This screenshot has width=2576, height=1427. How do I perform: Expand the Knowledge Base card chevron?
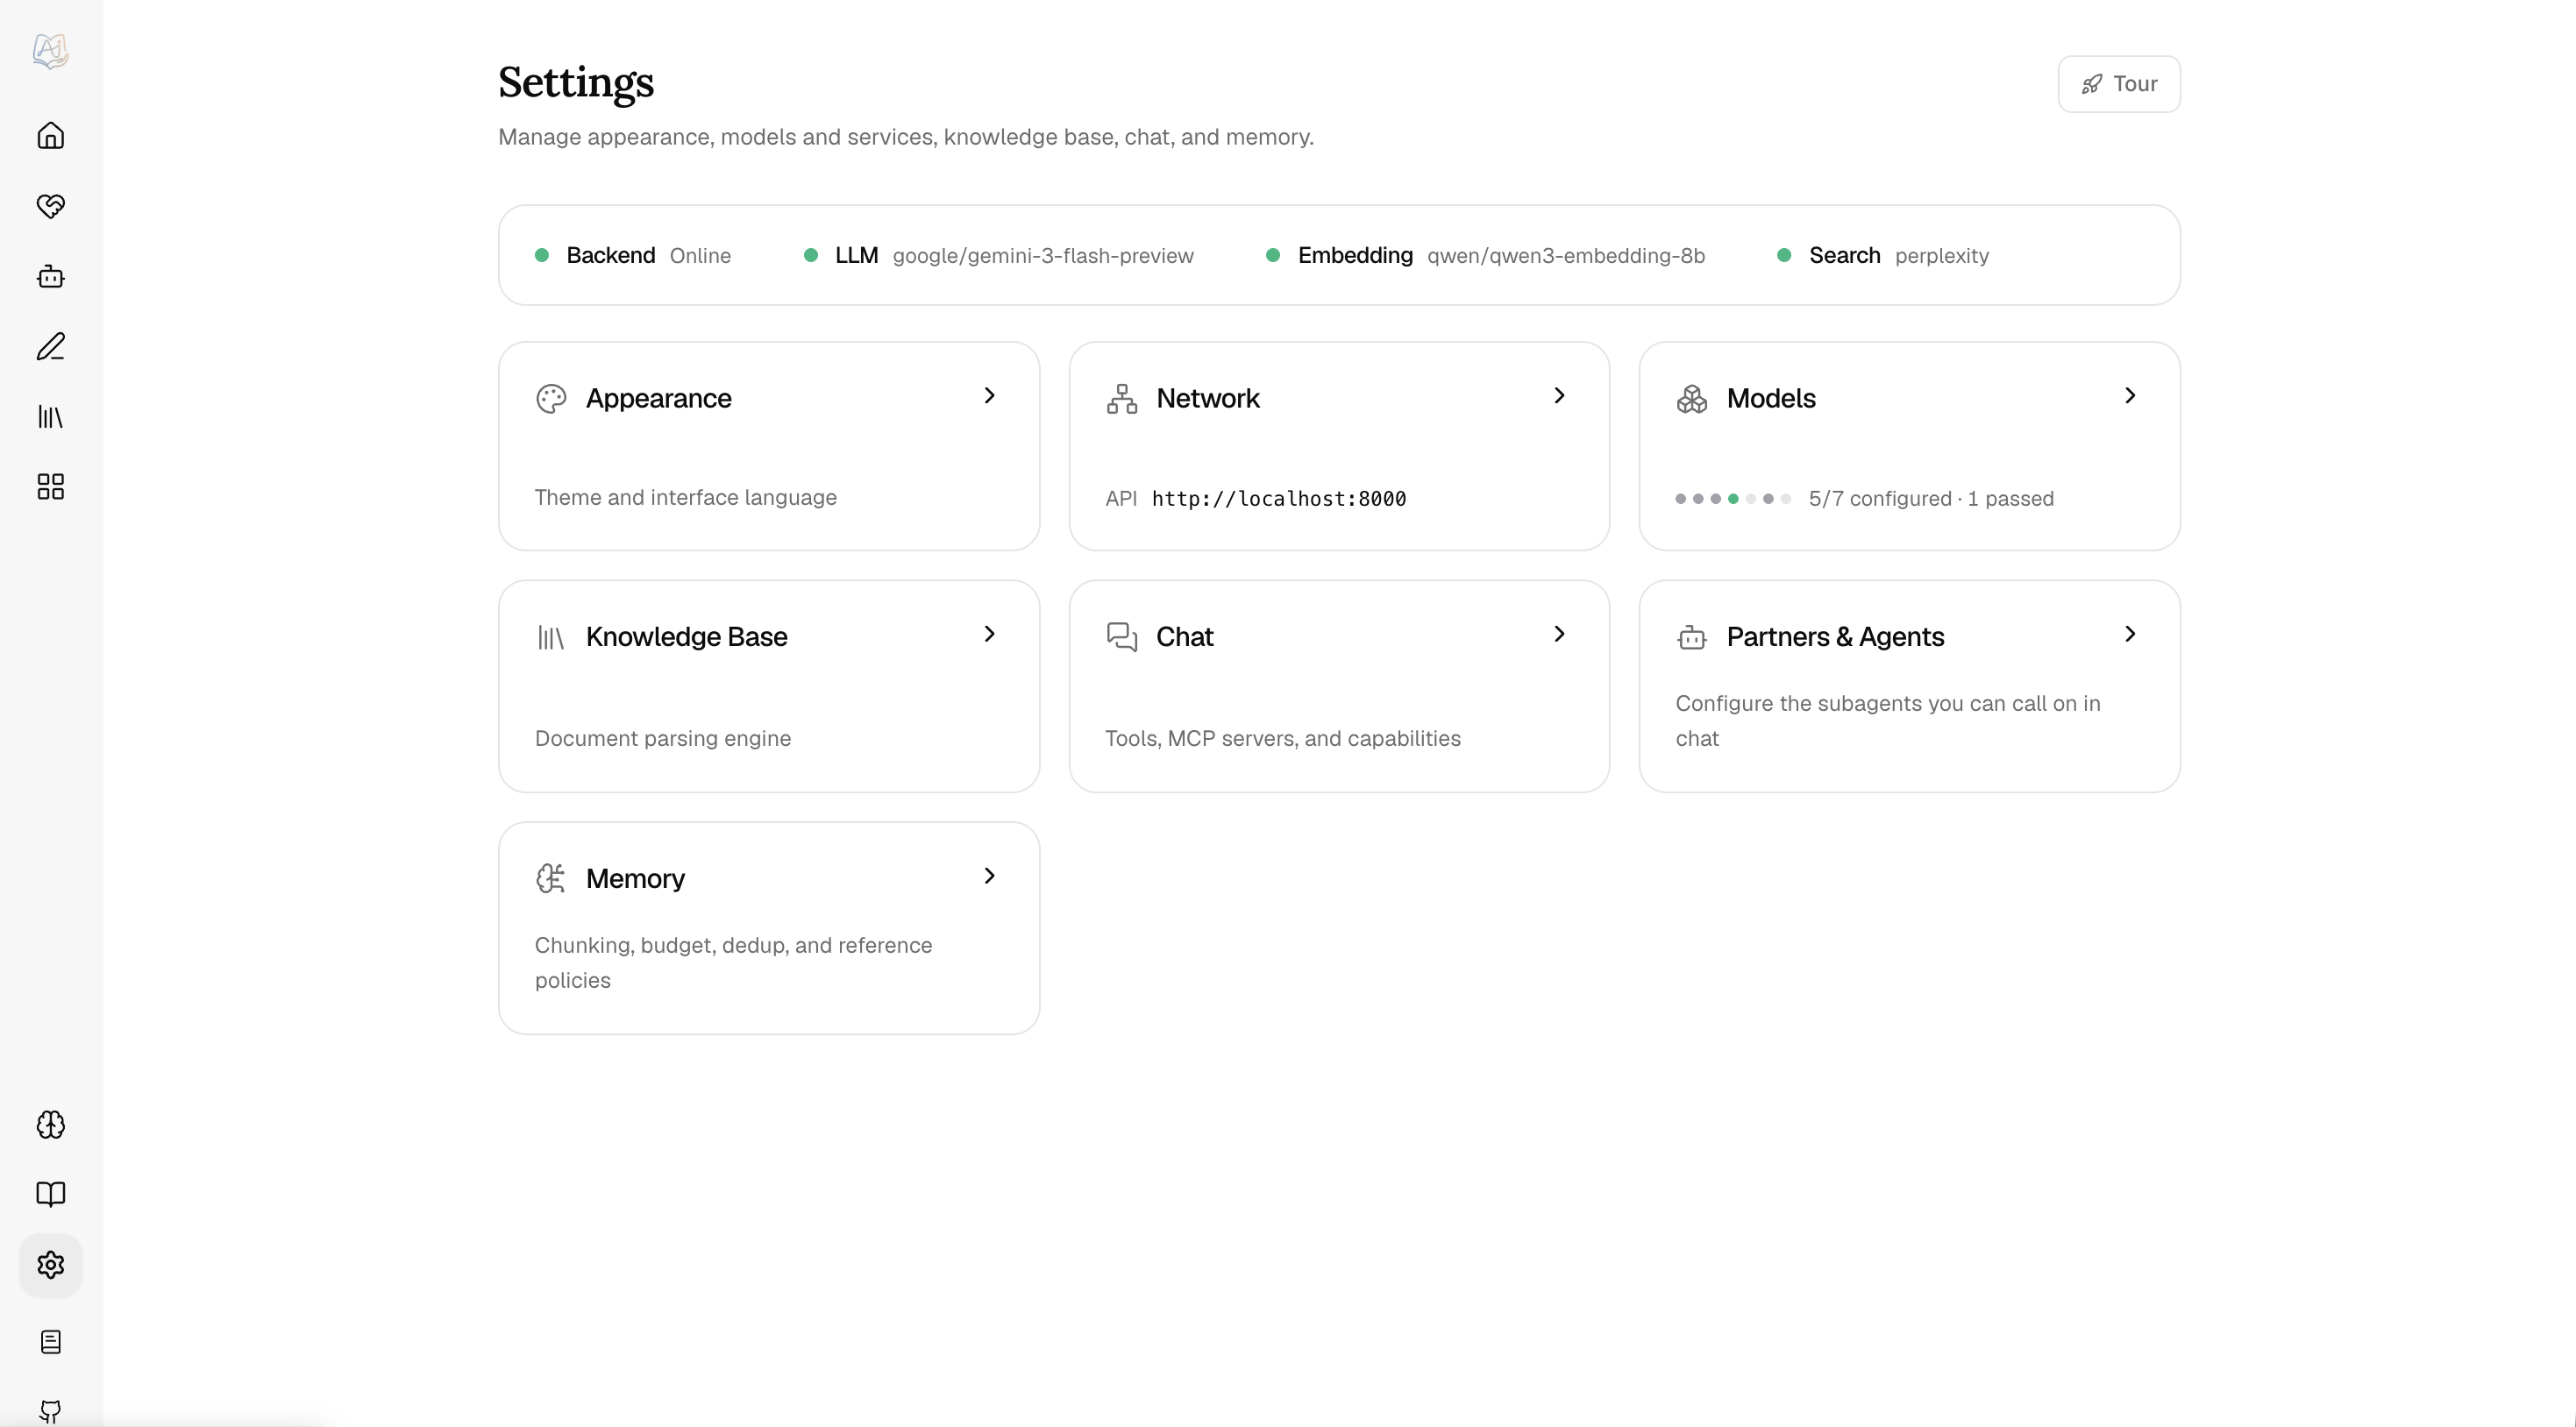pyautogui.click(x=989, y=634)
